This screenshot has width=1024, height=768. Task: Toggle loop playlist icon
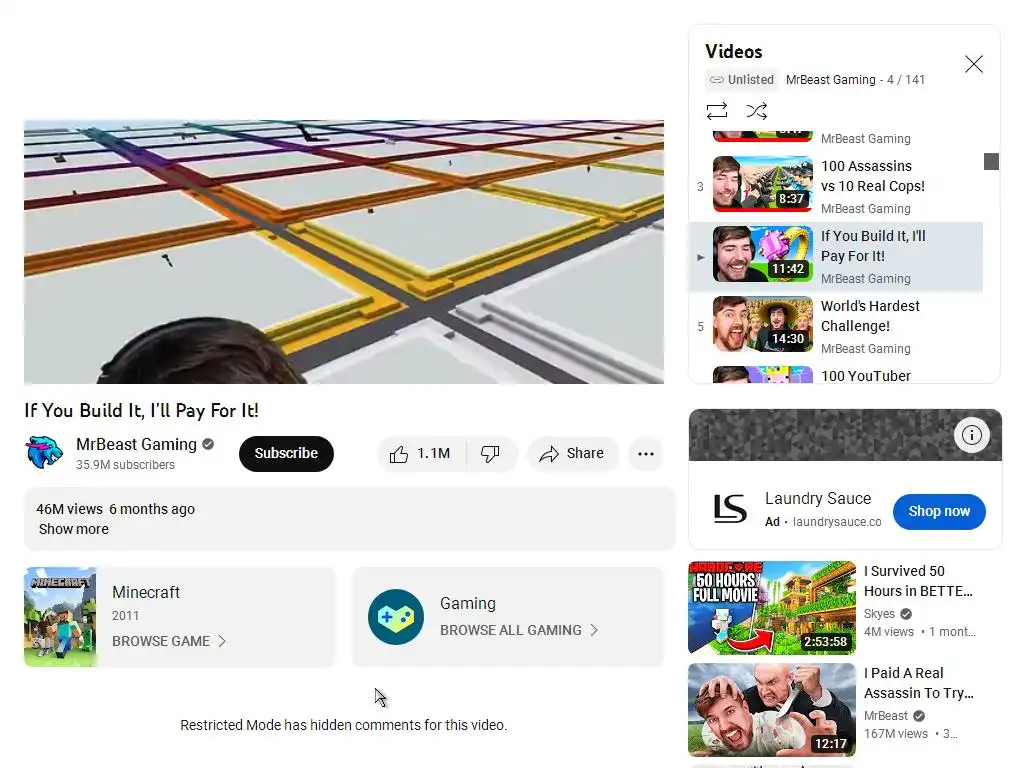click(717, 111)
